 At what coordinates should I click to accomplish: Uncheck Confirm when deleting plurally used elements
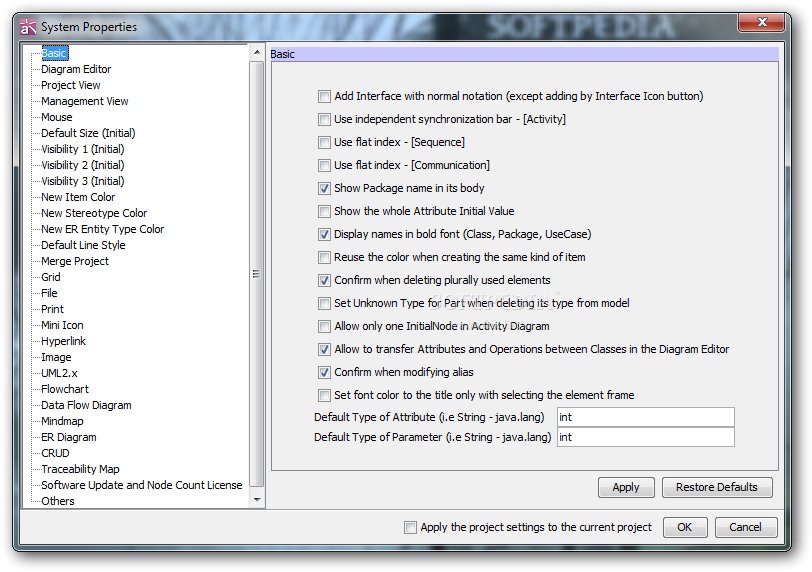[x=324, y=281]
